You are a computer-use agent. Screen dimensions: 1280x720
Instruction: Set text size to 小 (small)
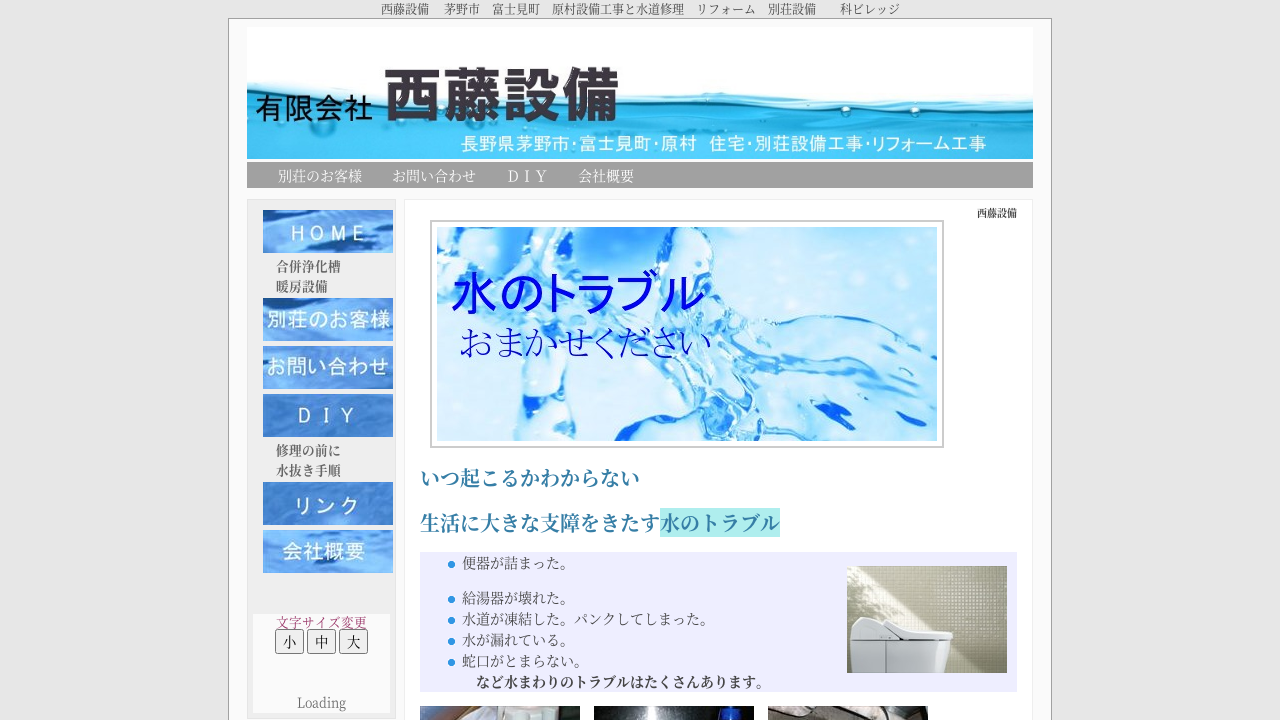[x=289, y=642]
